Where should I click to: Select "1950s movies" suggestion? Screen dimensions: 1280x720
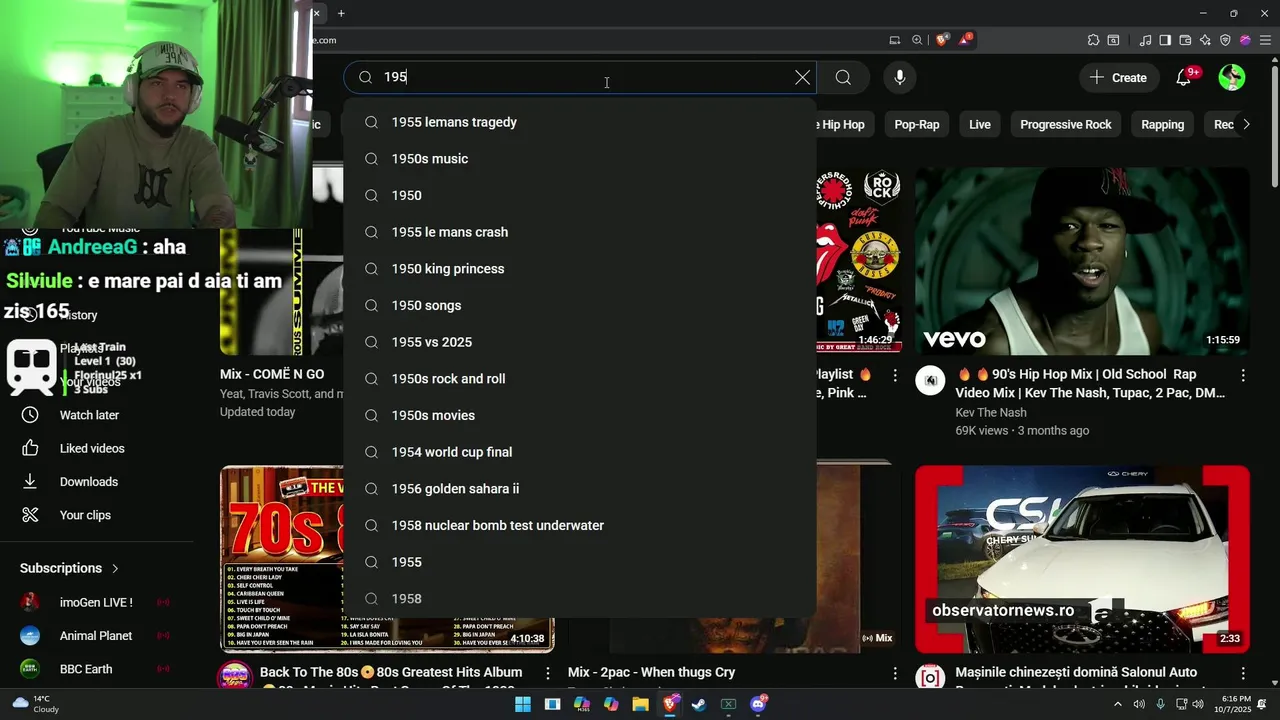click(x=580, y=416)
